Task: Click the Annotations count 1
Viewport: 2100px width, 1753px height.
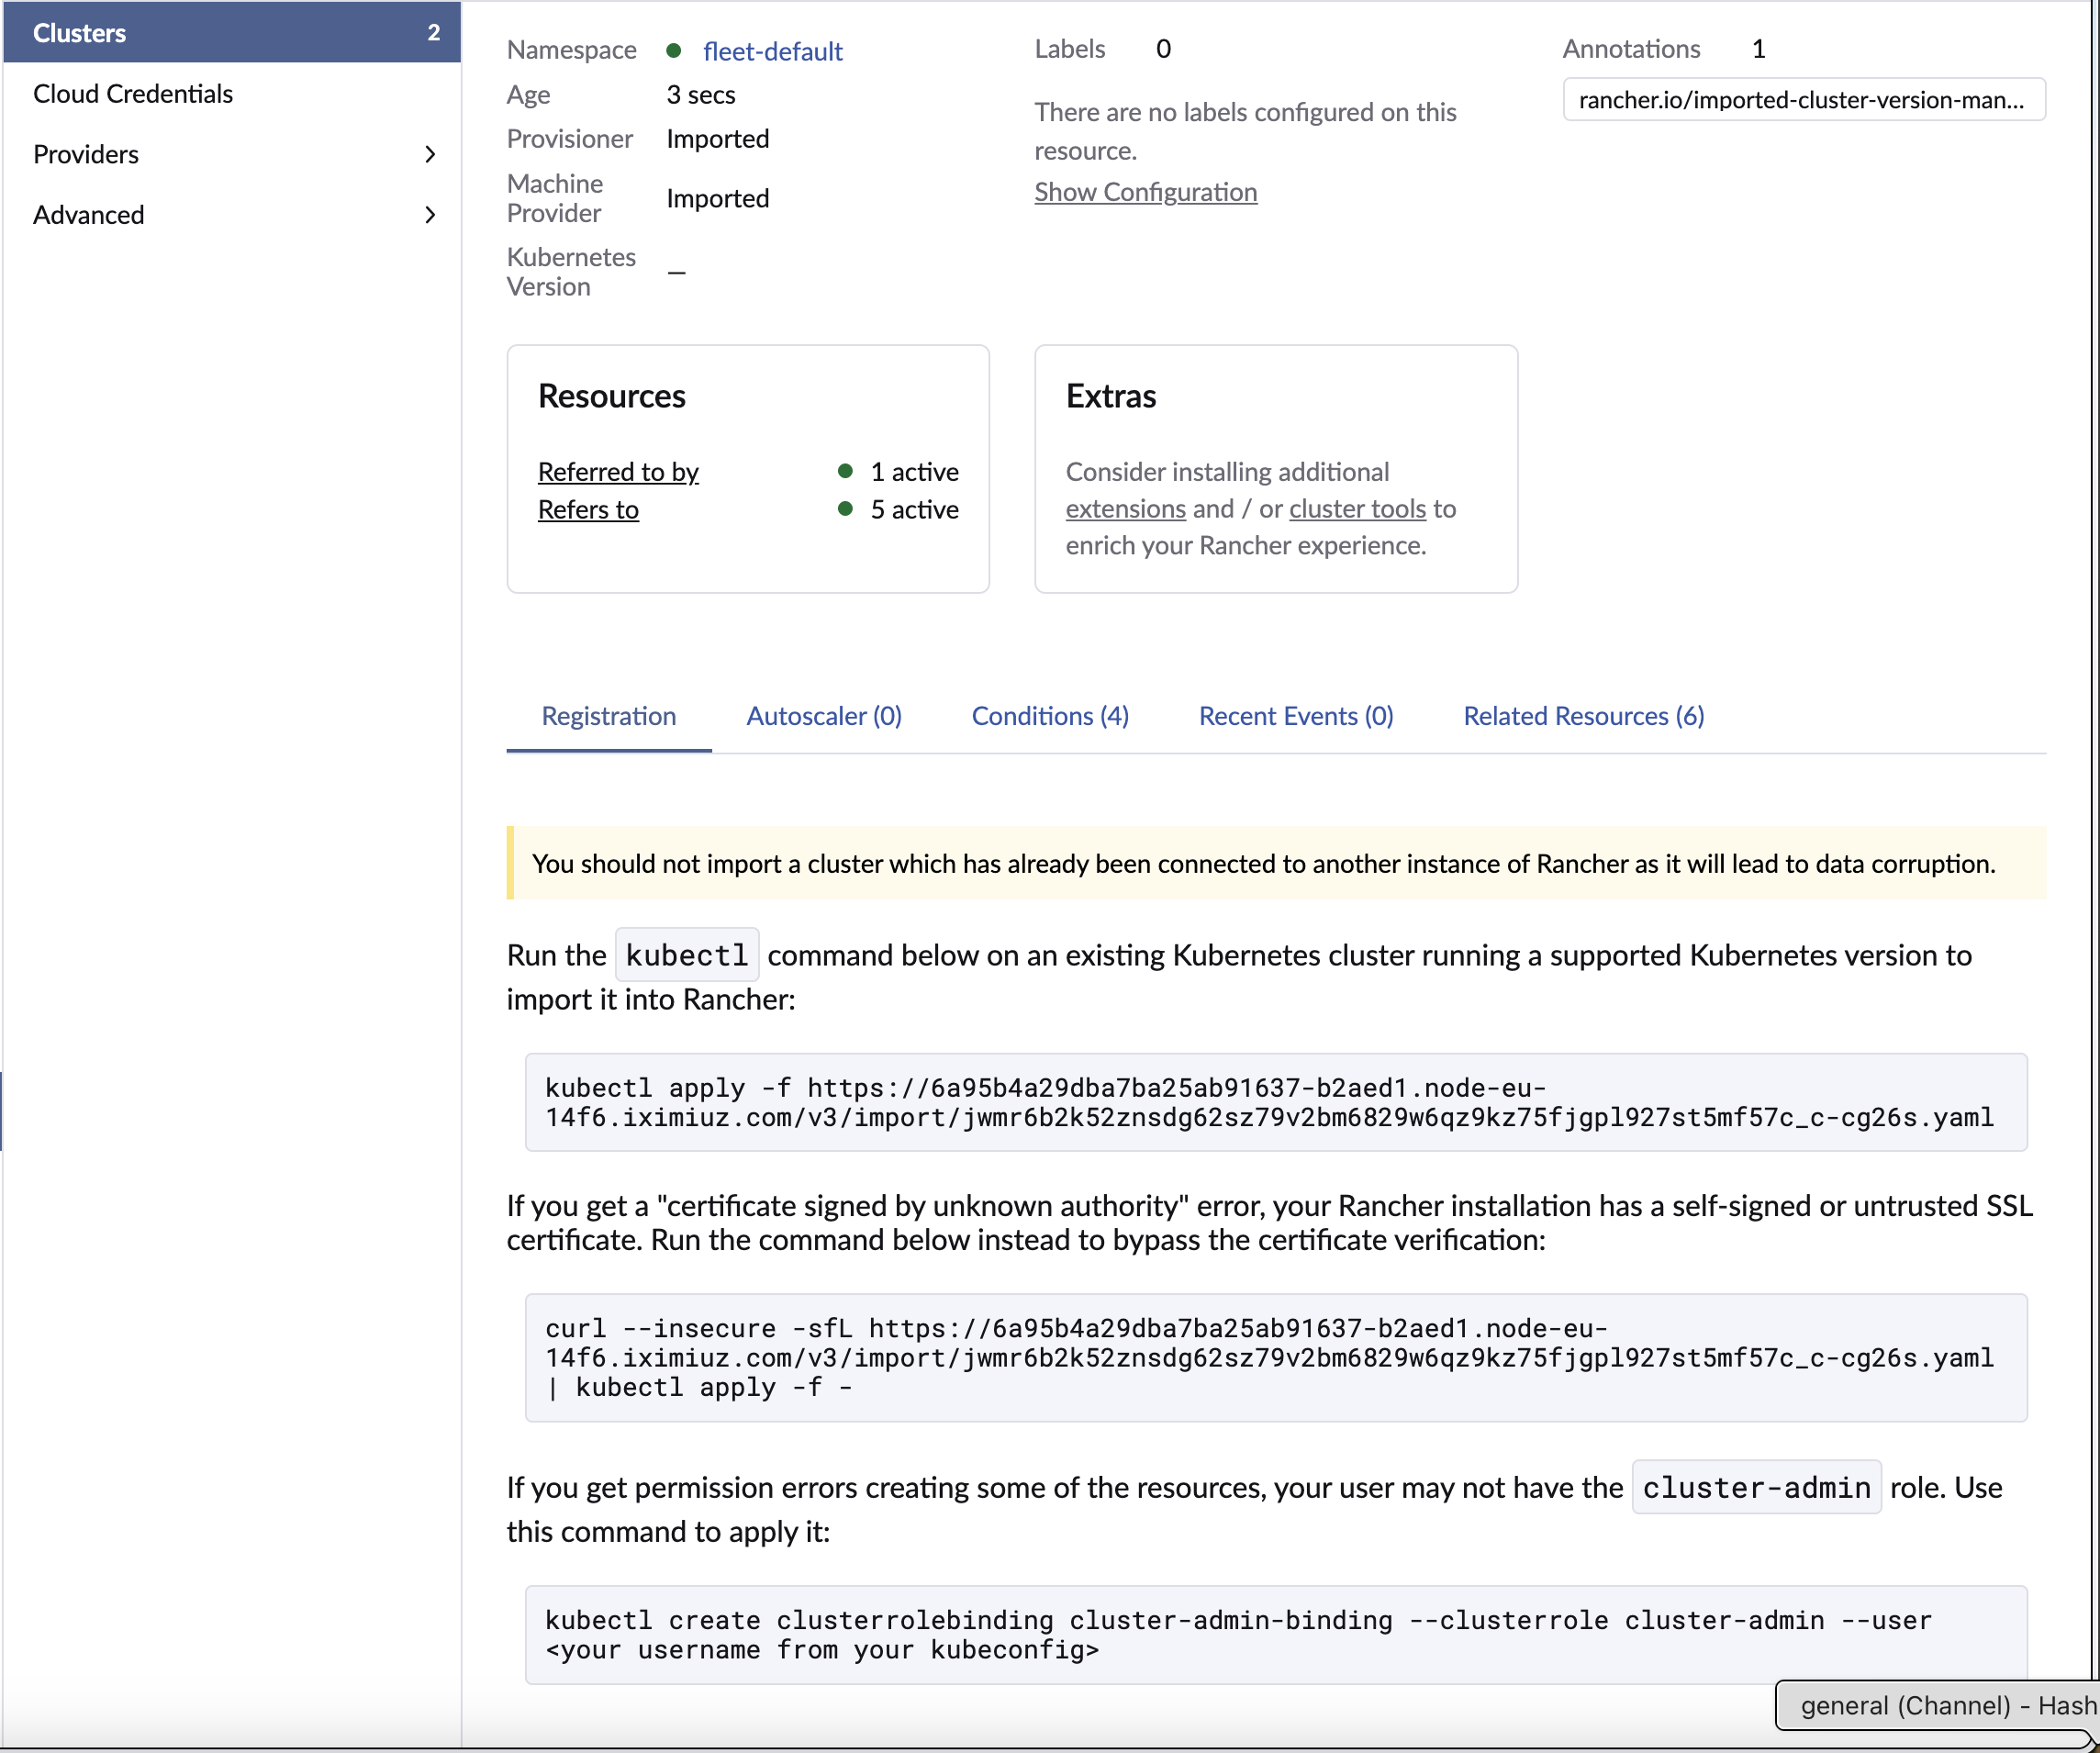Action: click(x=1759, y=49)
